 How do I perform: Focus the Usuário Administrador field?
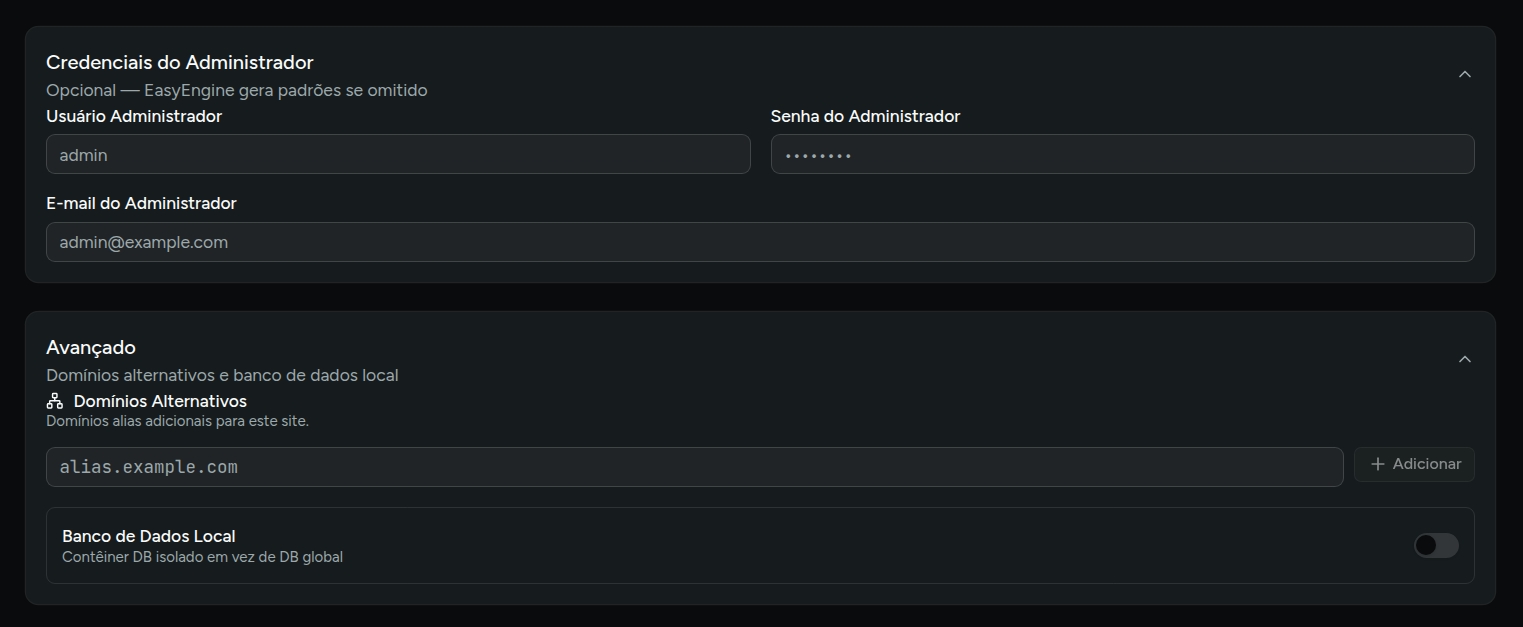[x=398, y=155]
